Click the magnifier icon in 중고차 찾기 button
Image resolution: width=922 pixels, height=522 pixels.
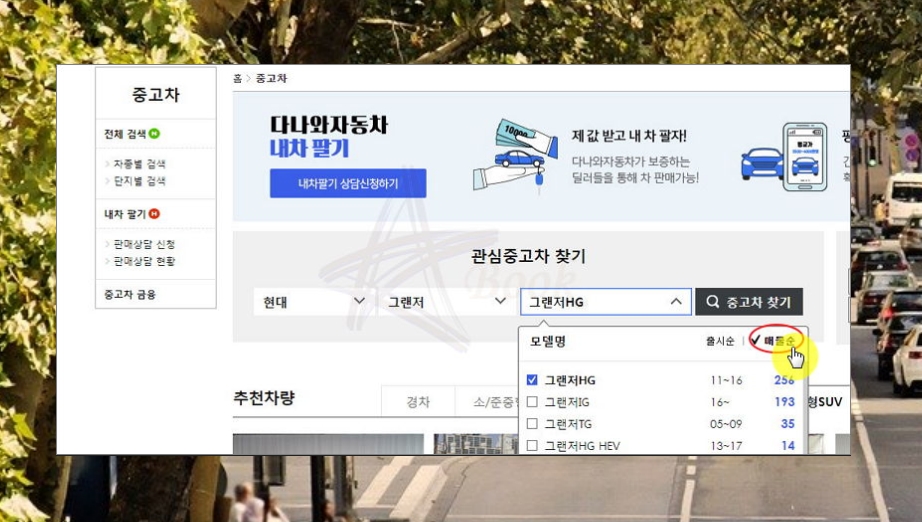tap(713, 302)
